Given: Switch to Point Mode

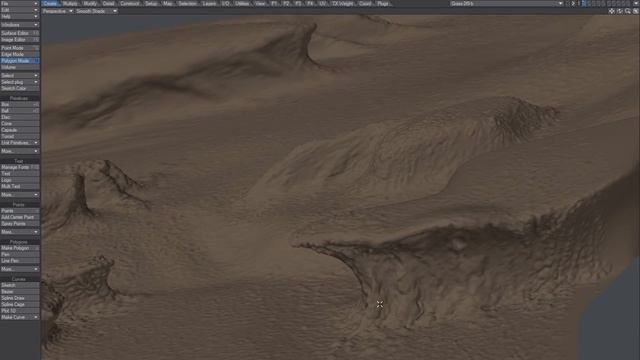Looking at the screenshot, I should [x=20, y=48].
